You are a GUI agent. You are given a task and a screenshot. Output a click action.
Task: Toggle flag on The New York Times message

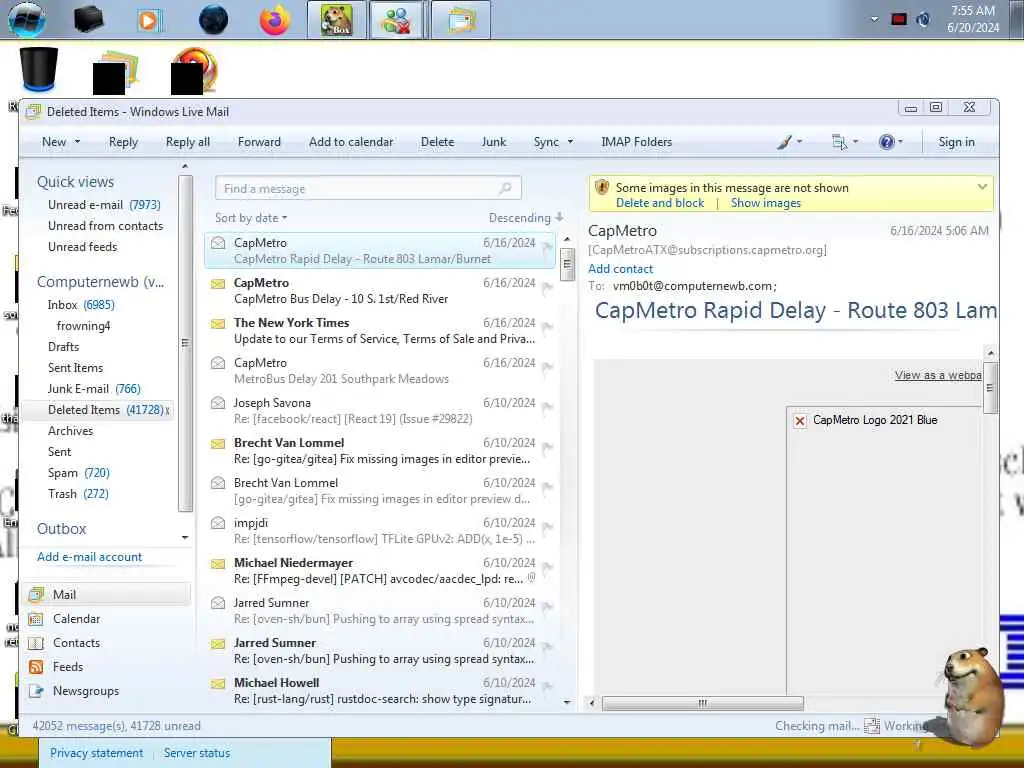[x=547, y=327]
